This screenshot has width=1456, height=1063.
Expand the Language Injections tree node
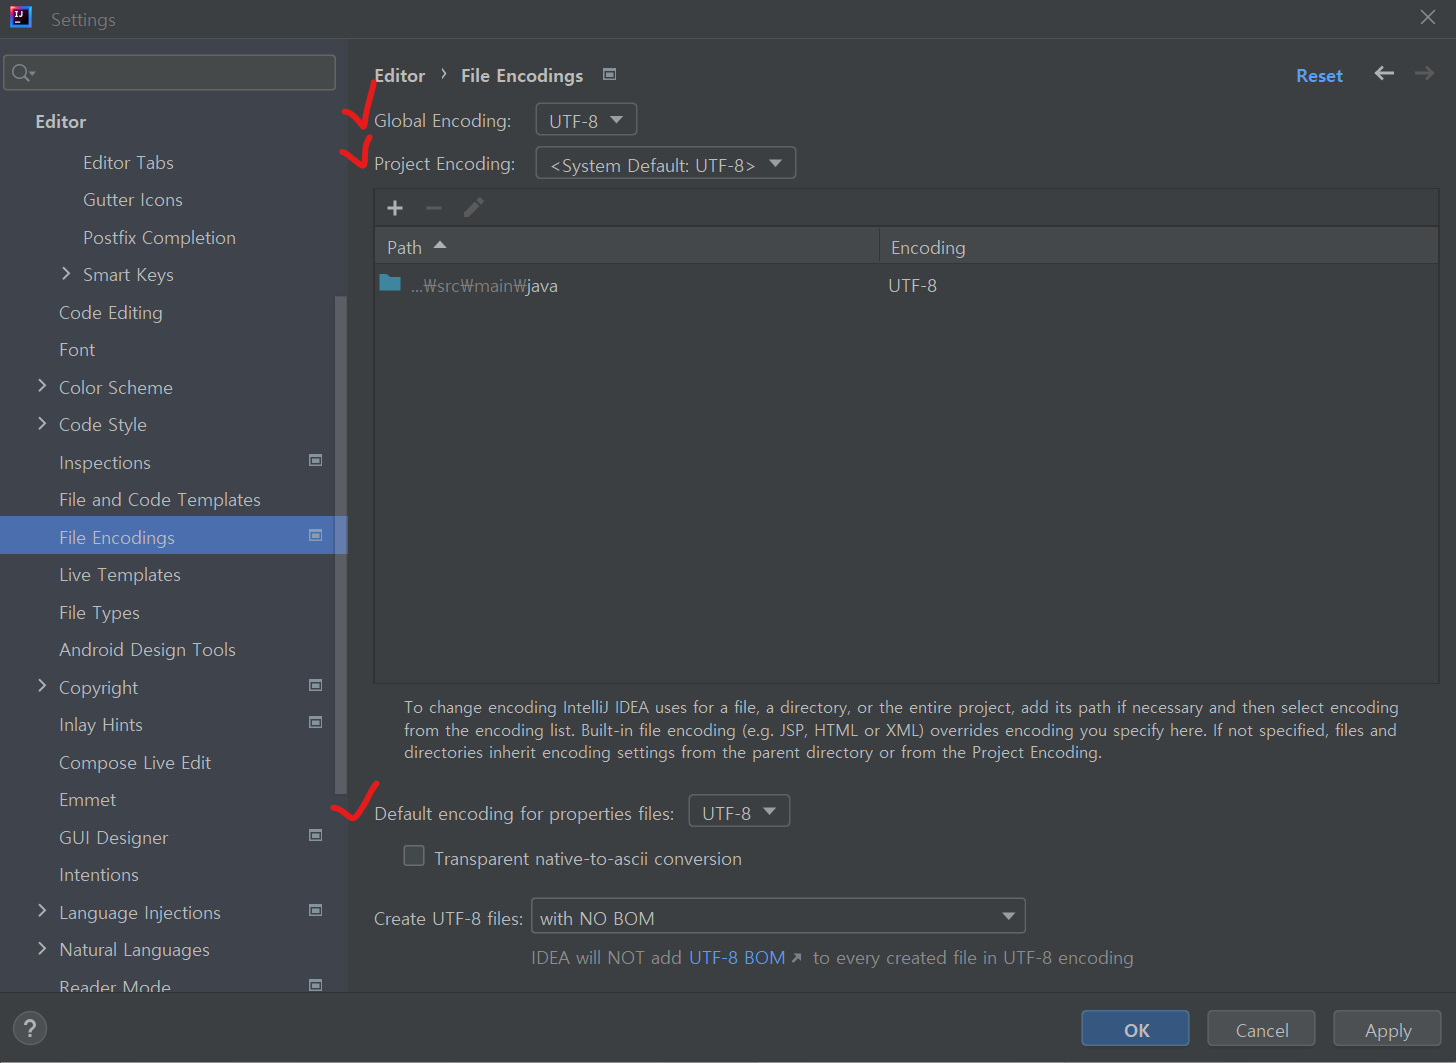point(42,910)
